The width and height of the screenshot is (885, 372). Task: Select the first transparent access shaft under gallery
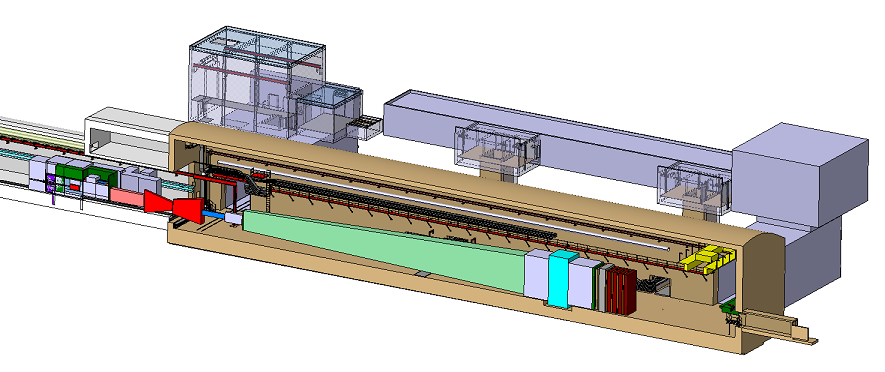(x=498, y=148)
